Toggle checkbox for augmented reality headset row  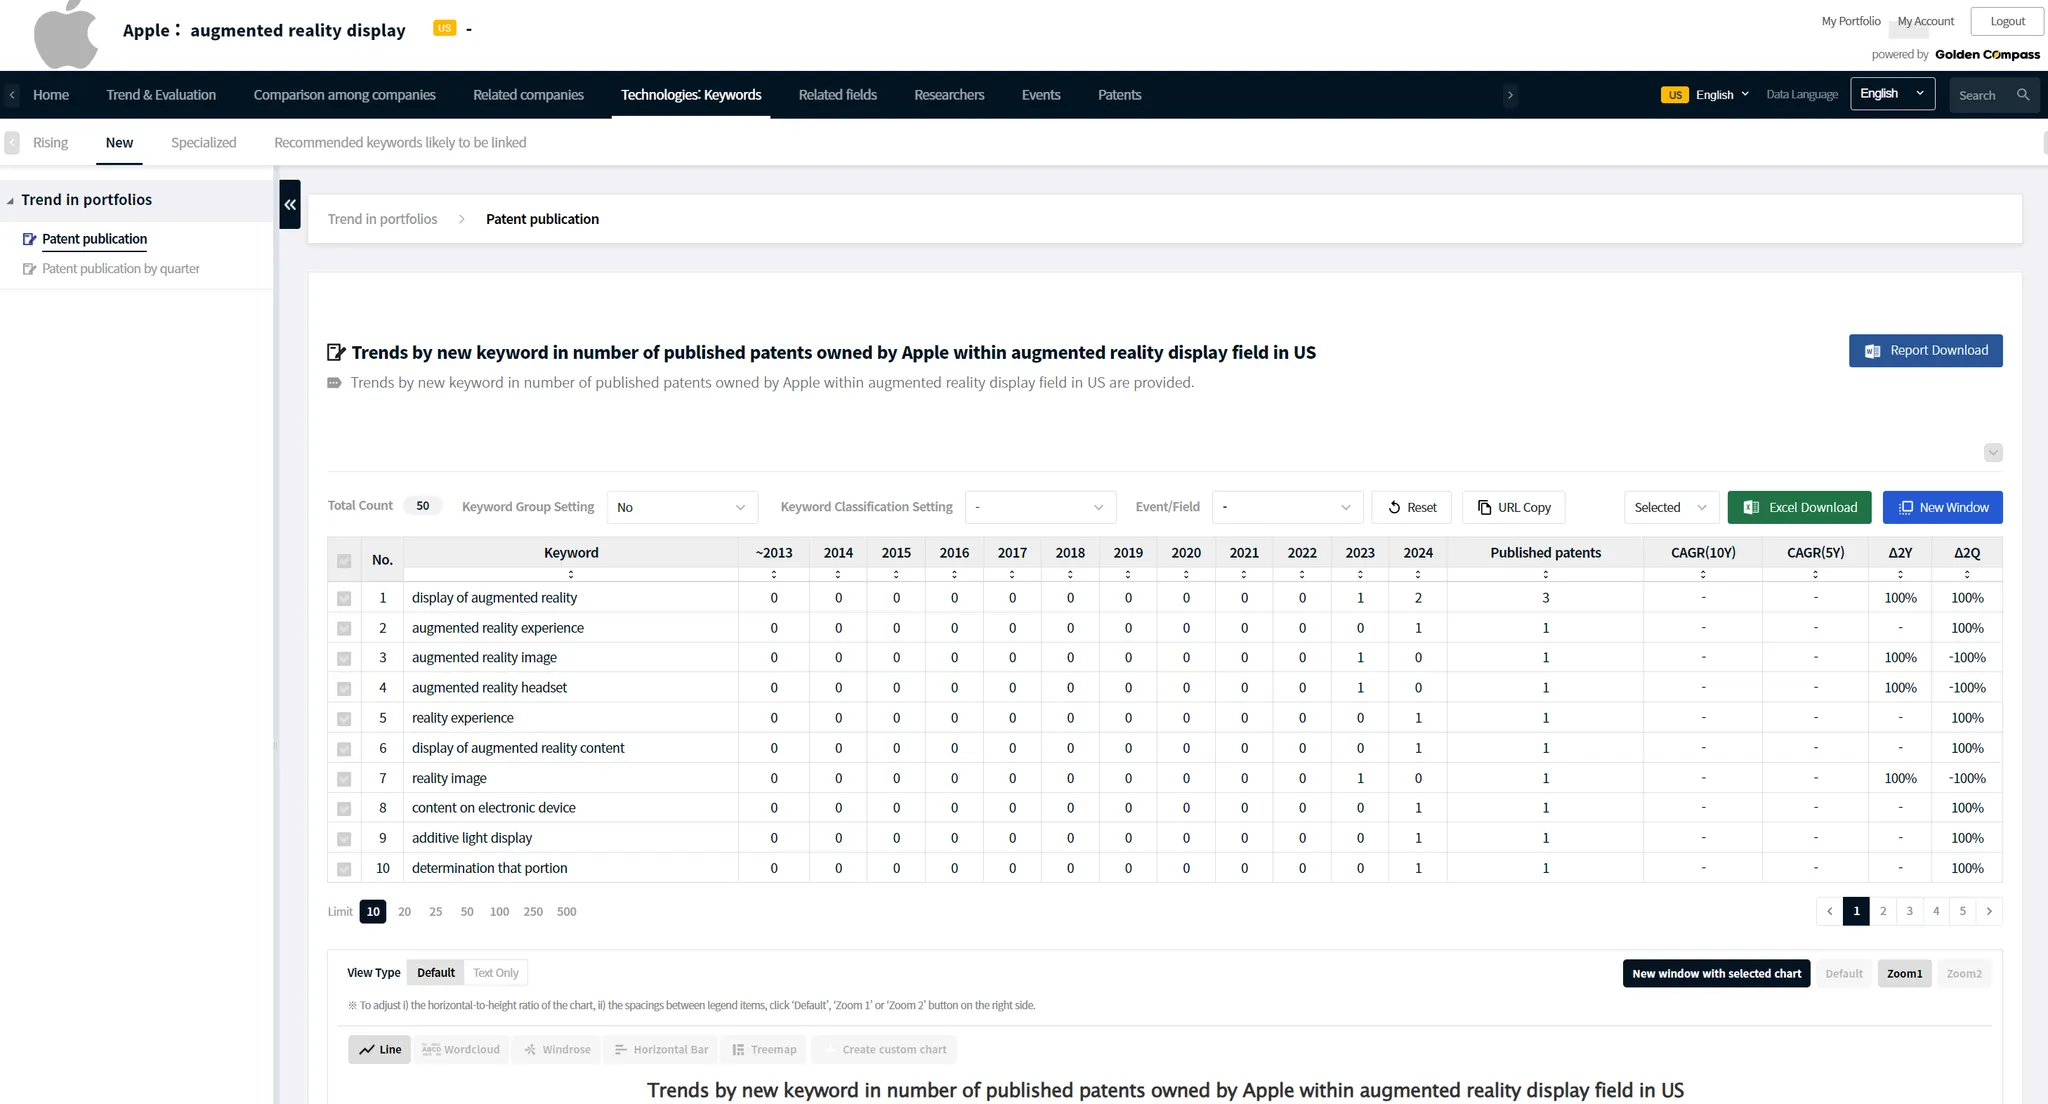coord(344,688)
